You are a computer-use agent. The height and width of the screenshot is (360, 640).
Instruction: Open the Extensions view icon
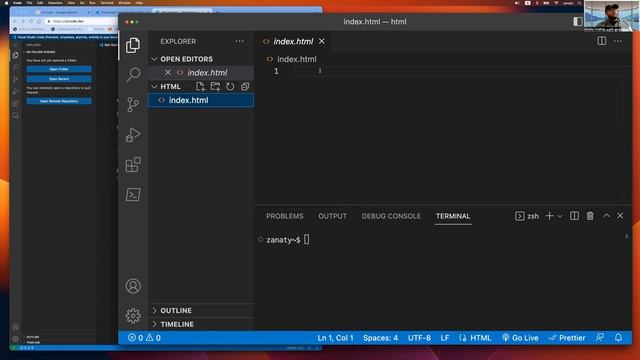tap(133, 164)
